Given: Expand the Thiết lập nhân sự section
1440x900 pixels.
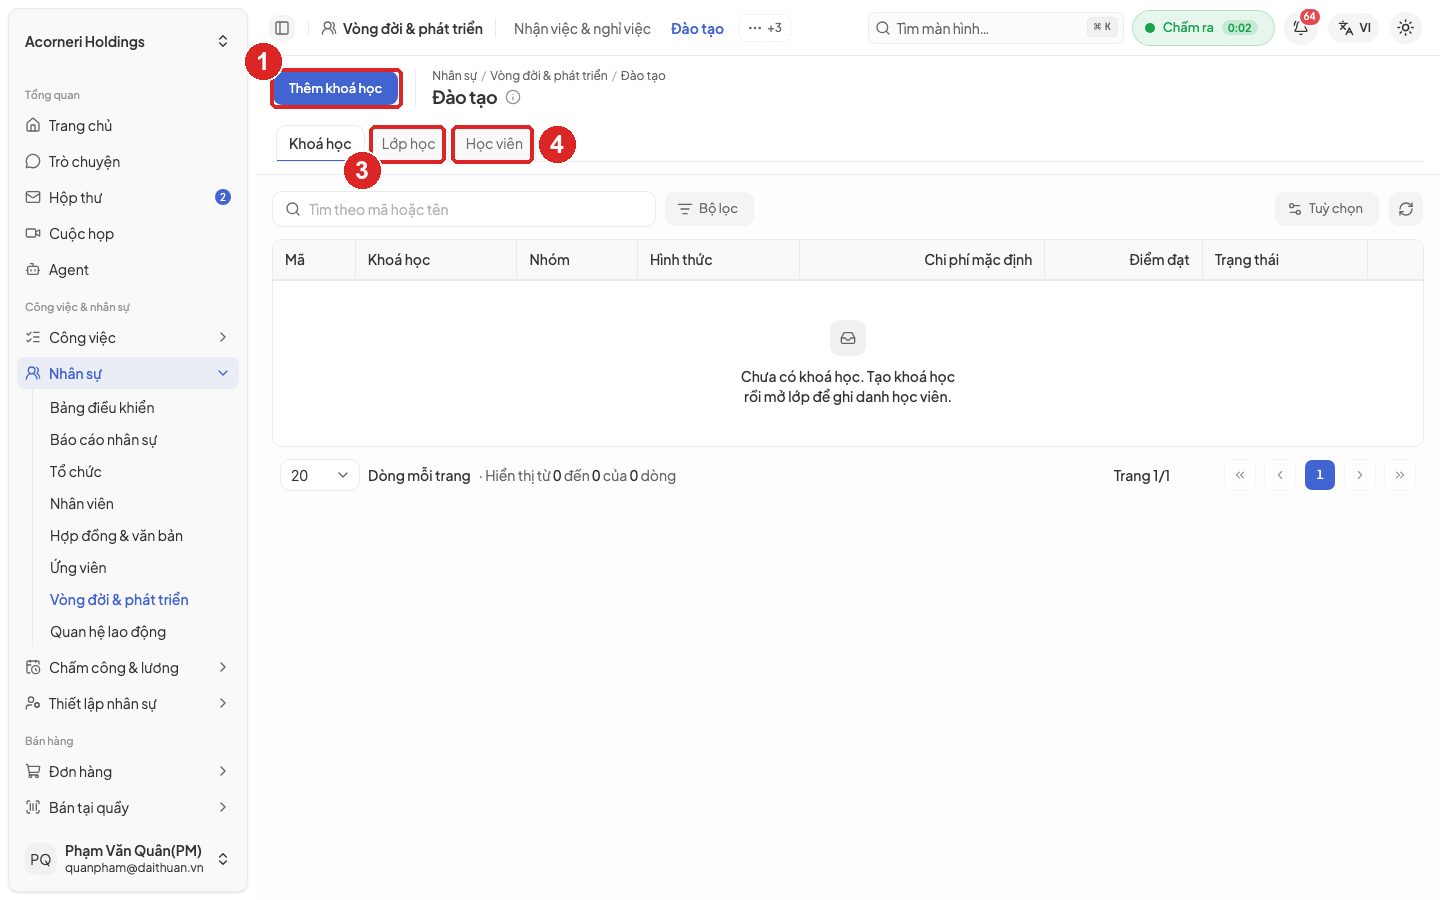Looking at the screenshot, I should 128,704.
